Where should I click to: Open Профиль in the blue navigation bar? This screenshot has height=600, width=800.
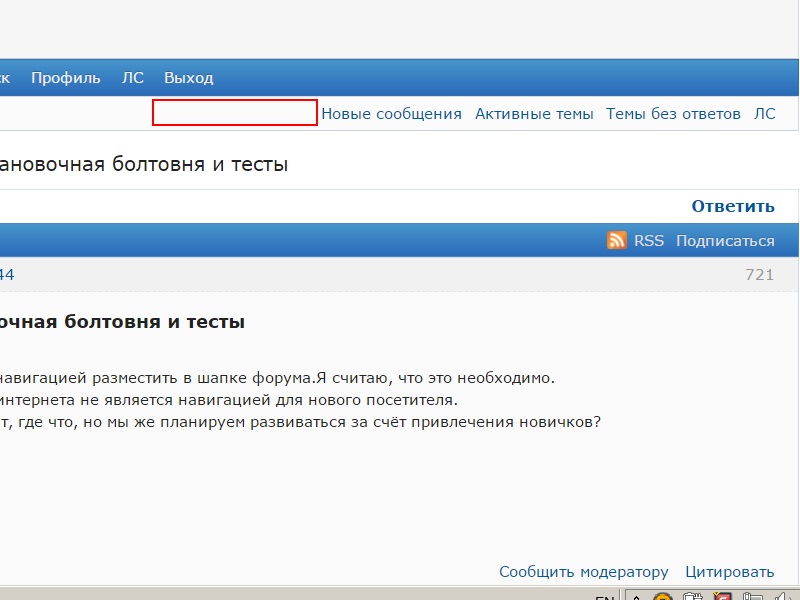click(66, 78)
